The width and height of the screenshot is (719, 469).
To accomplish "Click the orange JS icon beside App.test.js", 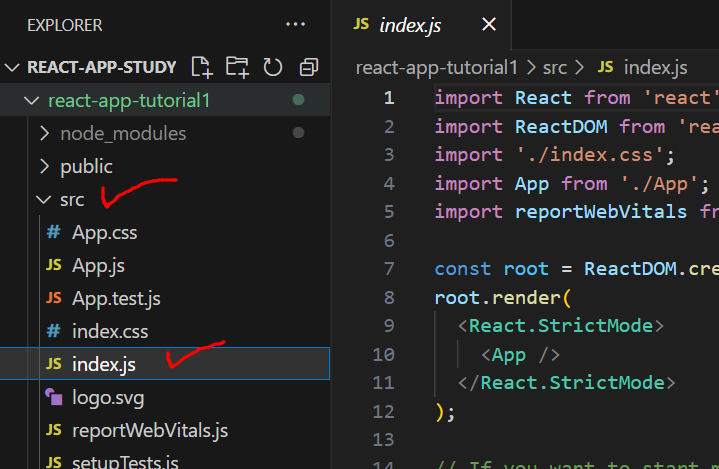I will [54, 298].
